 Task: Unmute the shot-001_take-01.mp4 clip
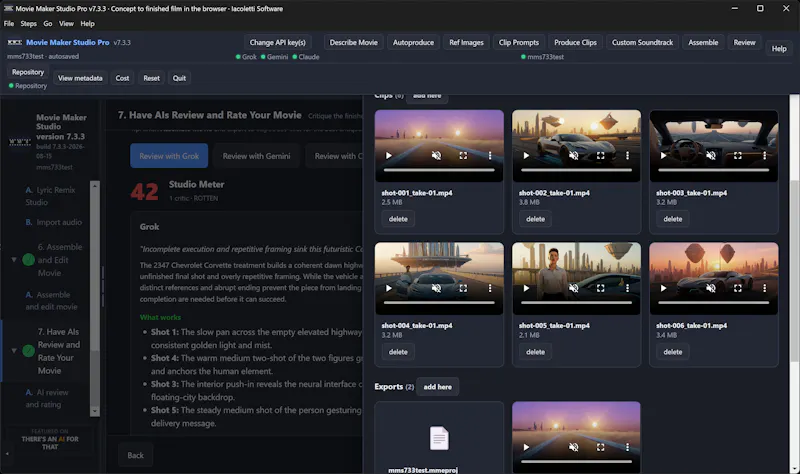pos(436,156)
